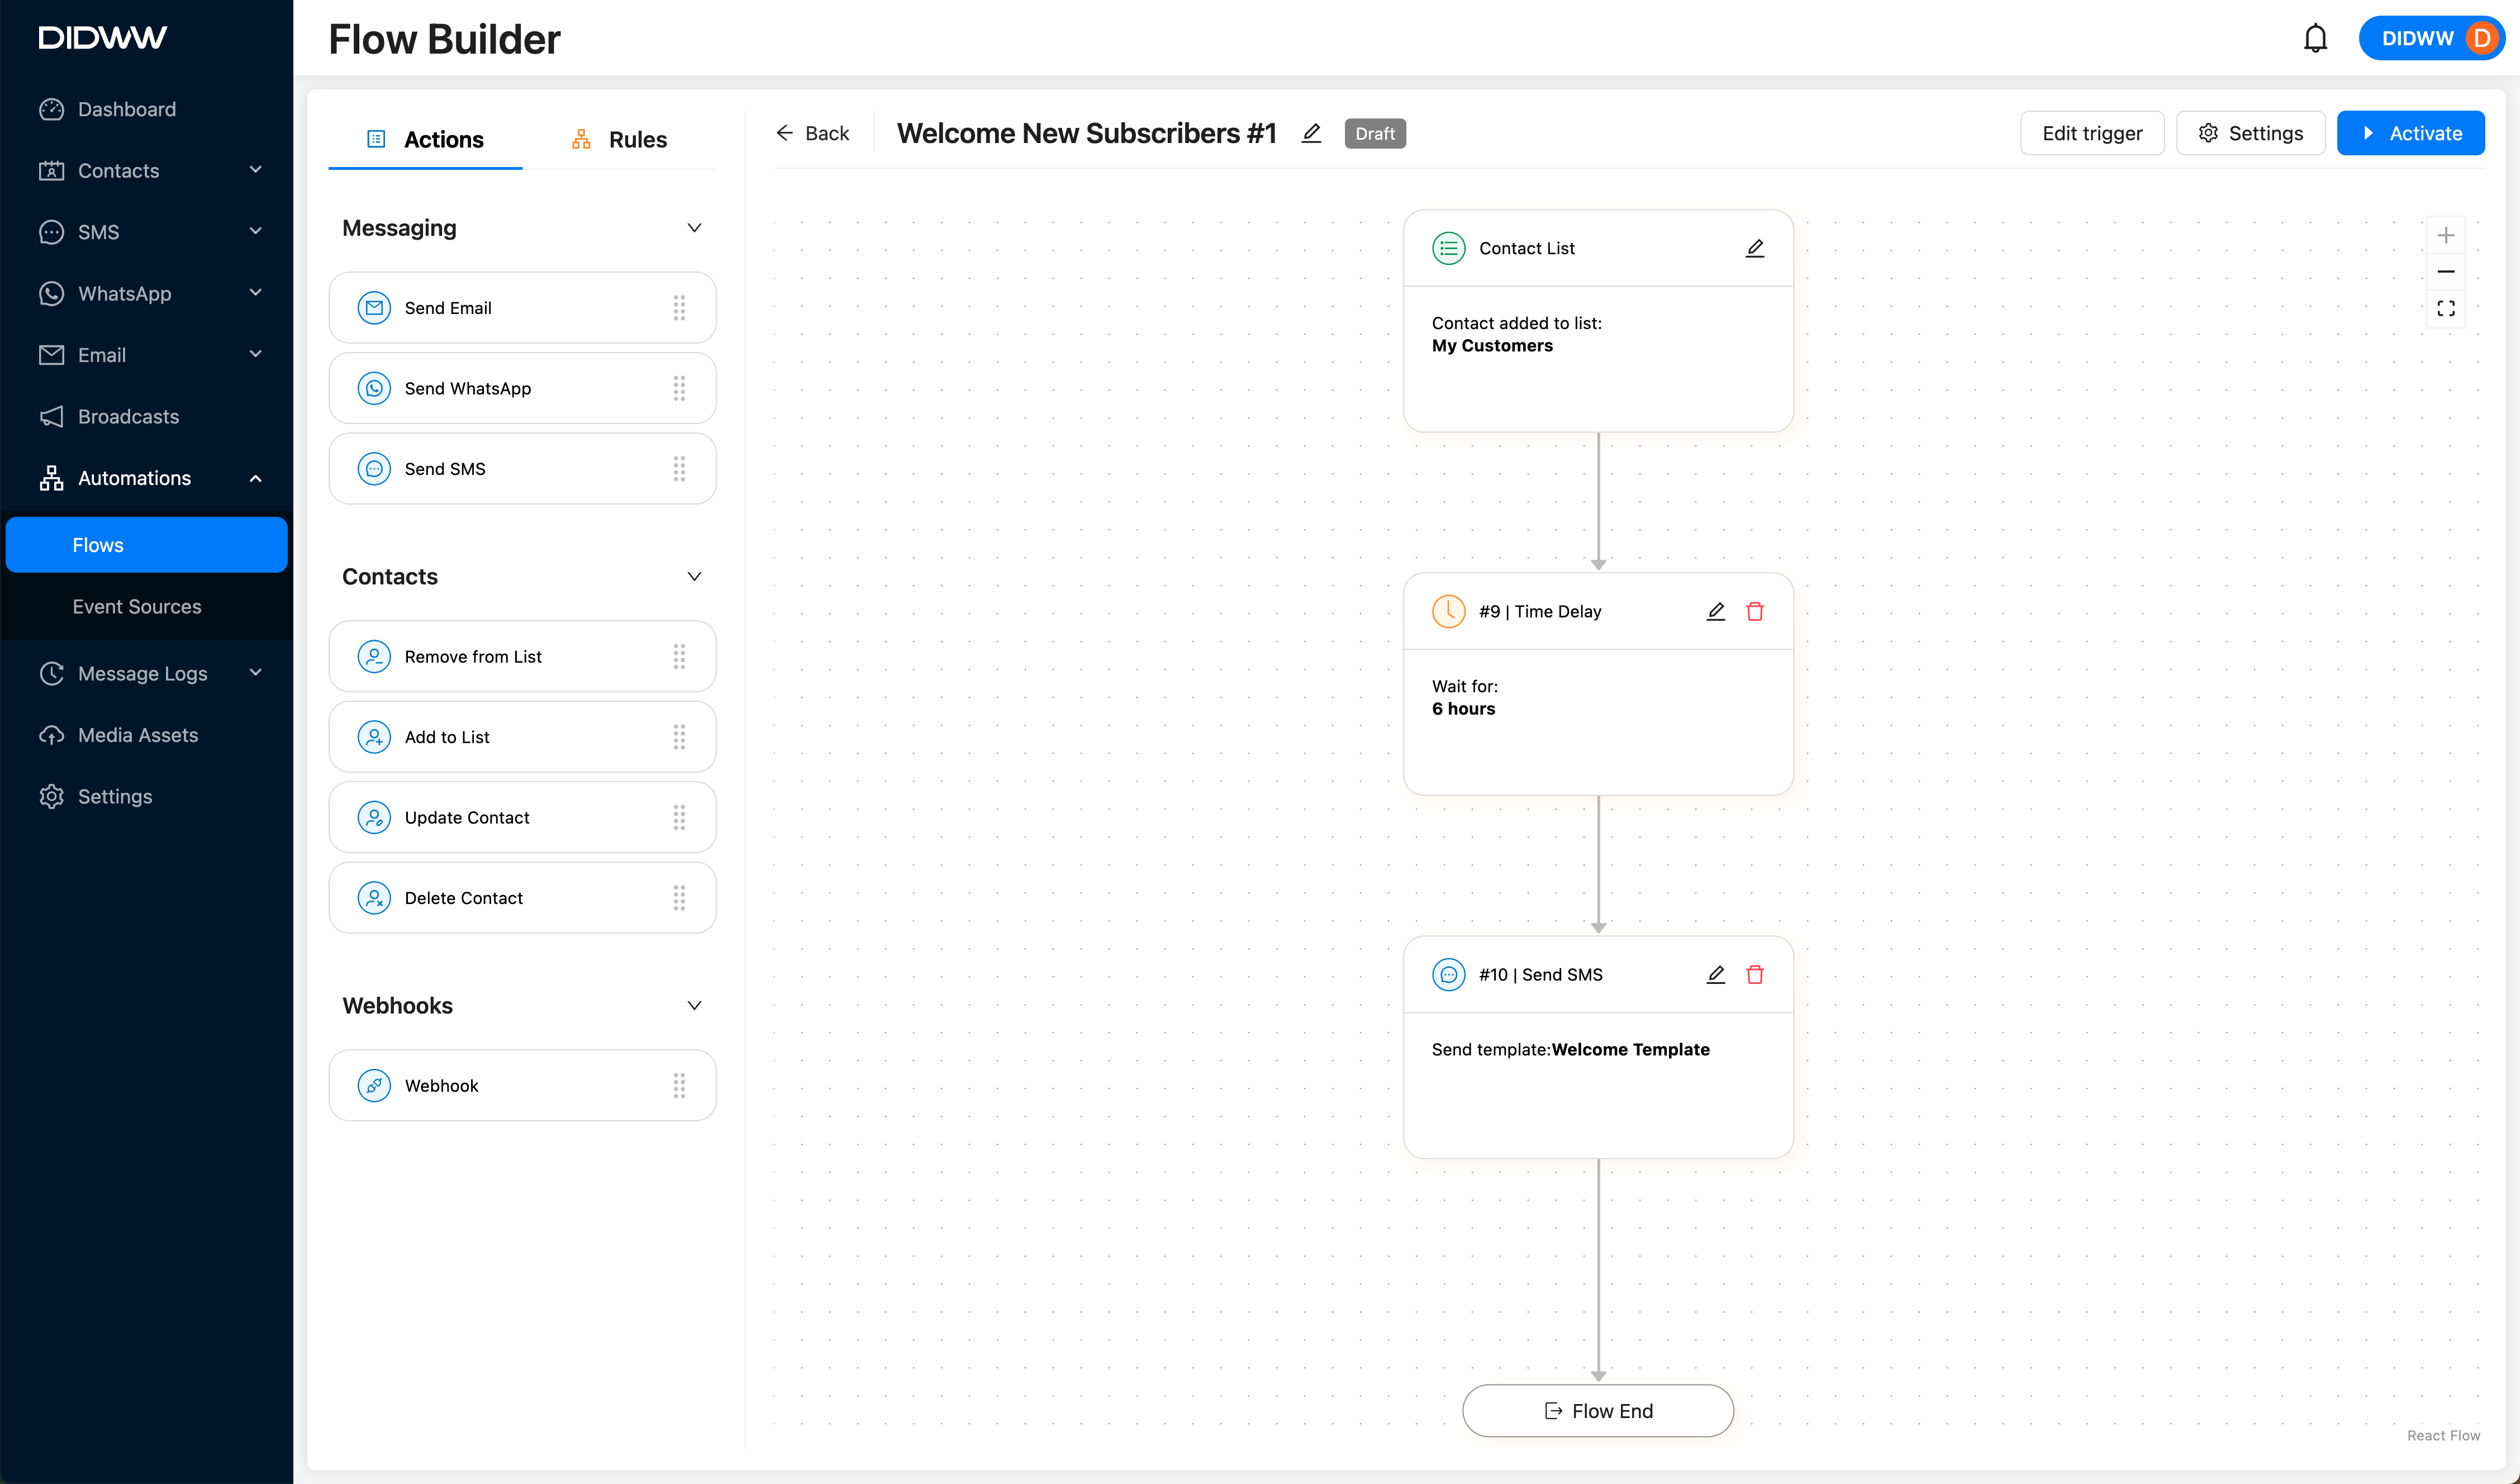Collapse the Contacts actions section

click(694, 576)
